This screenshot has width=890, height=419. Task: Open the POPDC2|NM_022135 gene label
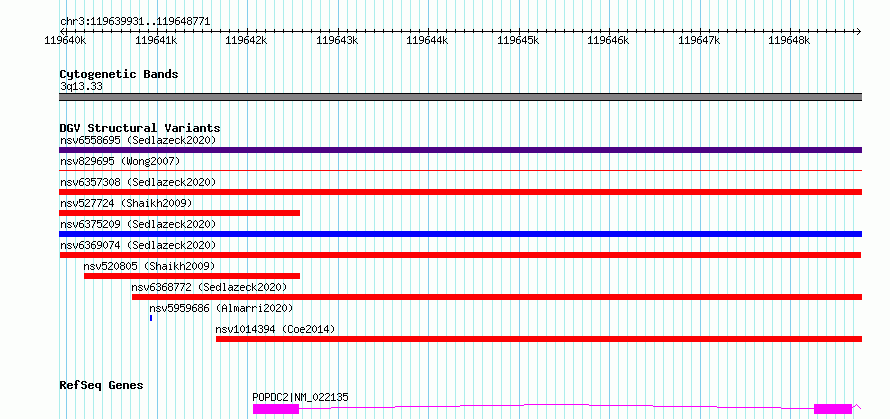pyautogui.click(x=300, y=397)
